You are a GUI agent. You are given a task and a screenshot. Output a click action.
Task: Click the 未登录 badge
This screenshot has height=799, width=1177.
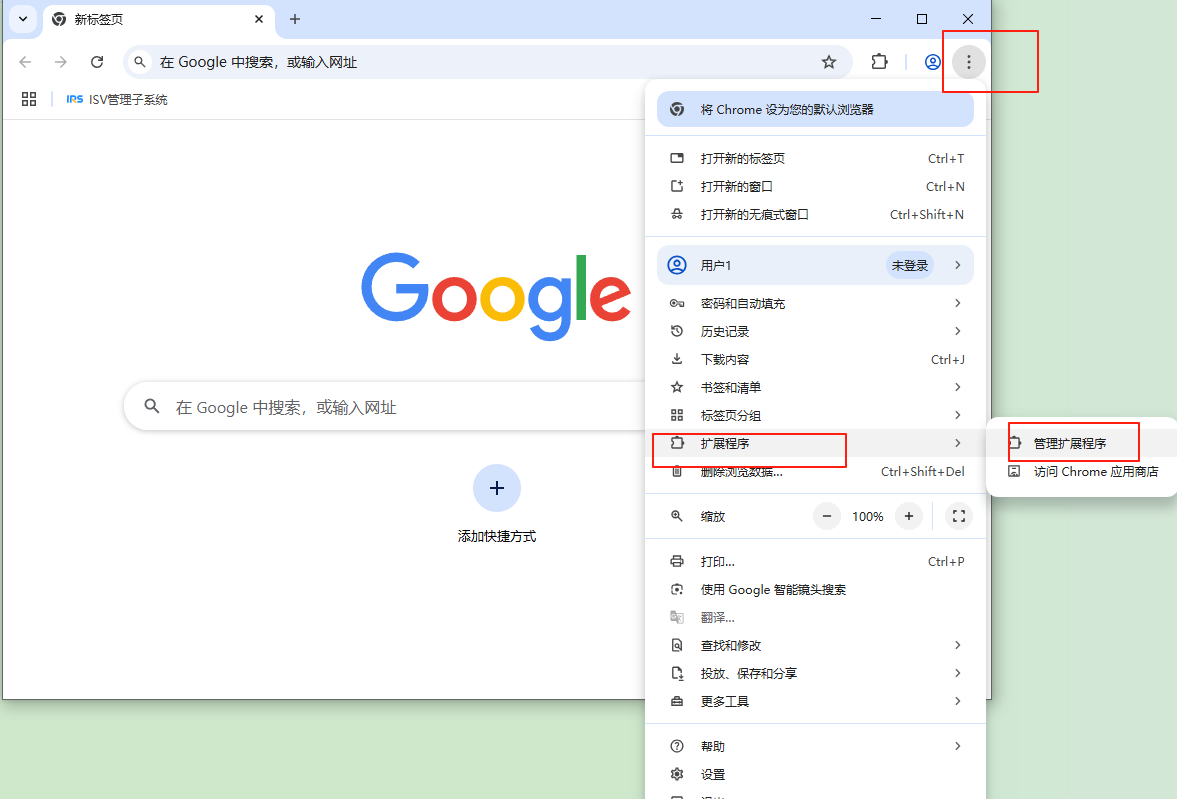click(910, 265)
